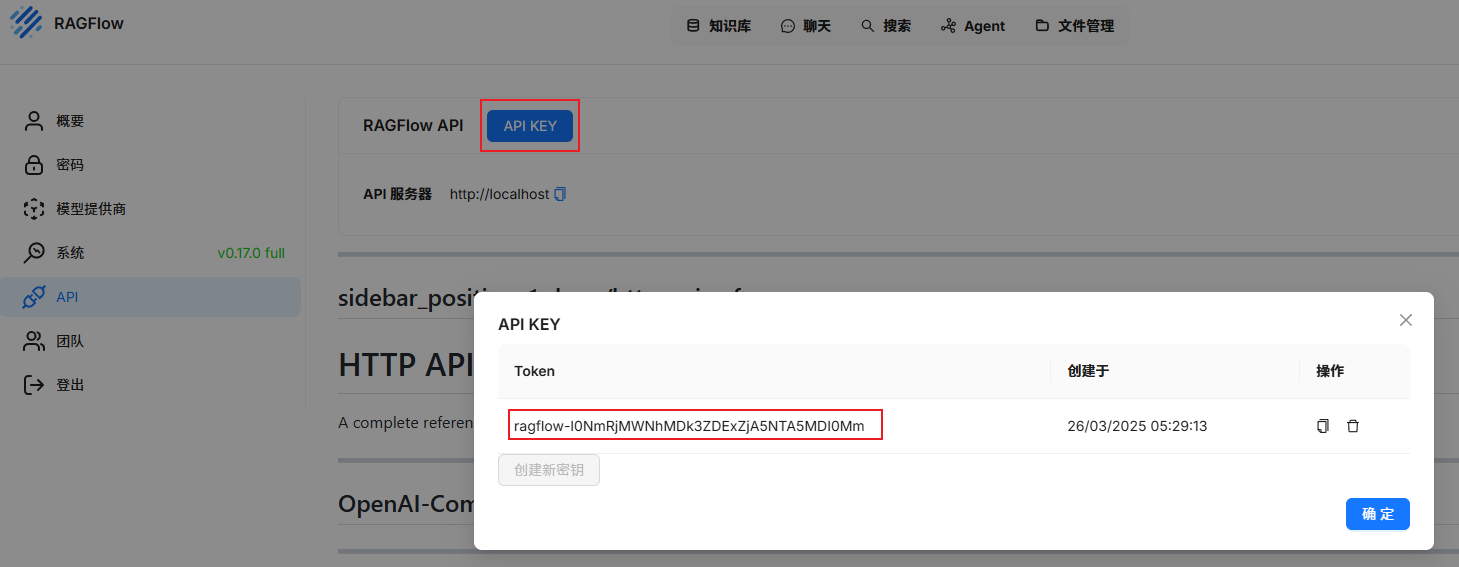Click the 知识库 database icon
This screenshot has height=567, width=1459.
coord(693,26)
